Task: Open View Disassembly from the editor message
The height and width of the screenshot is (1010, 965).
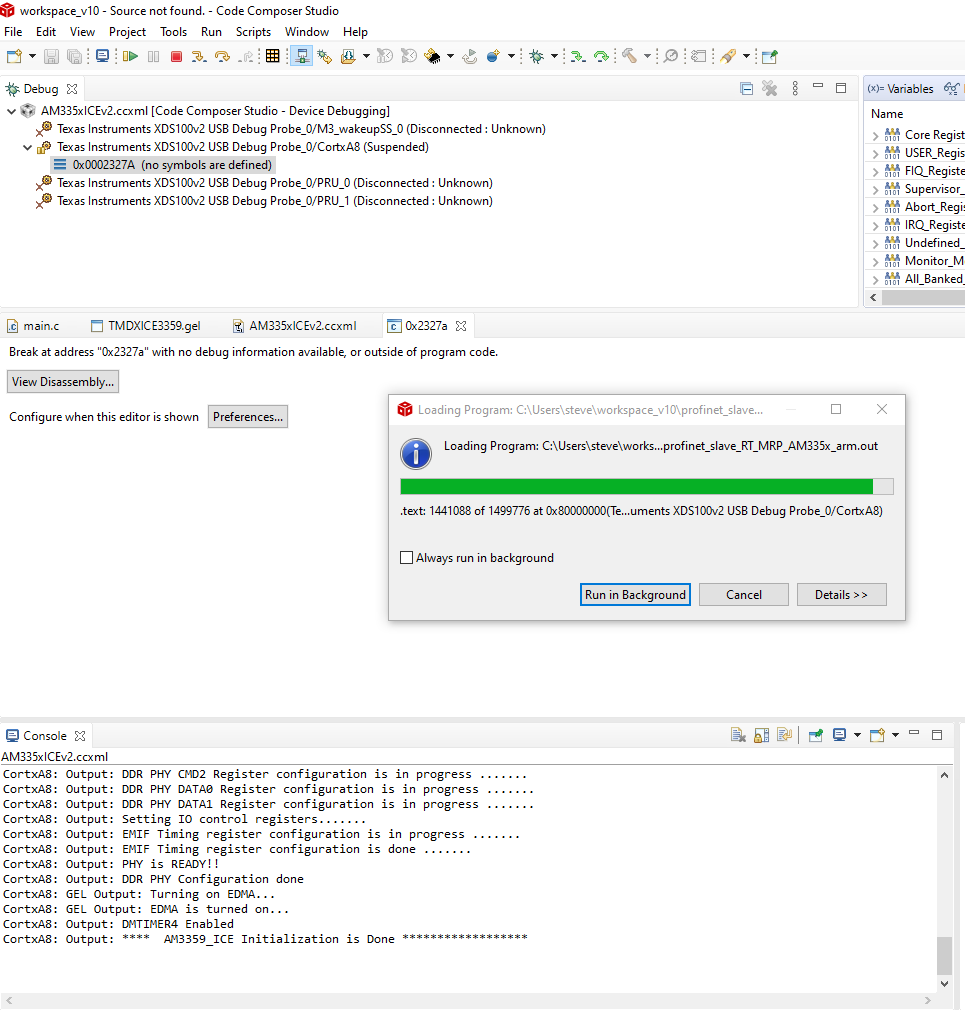Action: [62, 381]
